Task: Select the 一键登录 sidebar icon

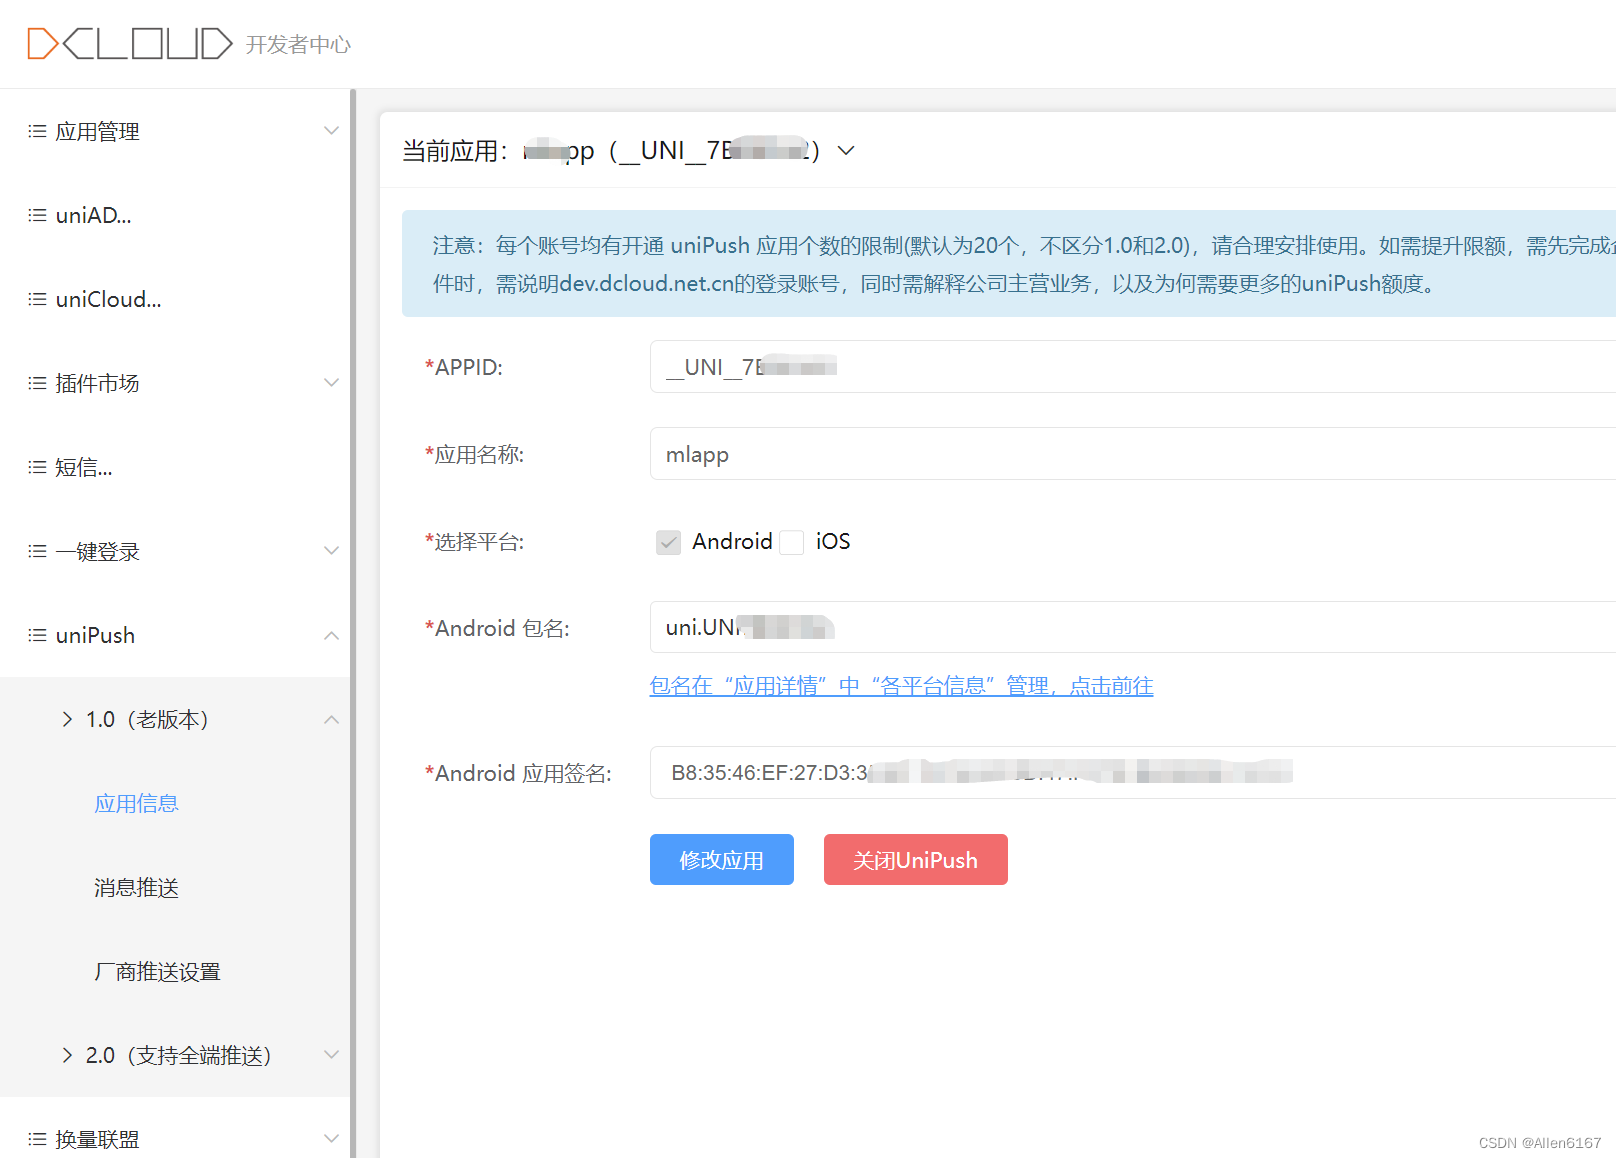Action: tap(35, 551)
